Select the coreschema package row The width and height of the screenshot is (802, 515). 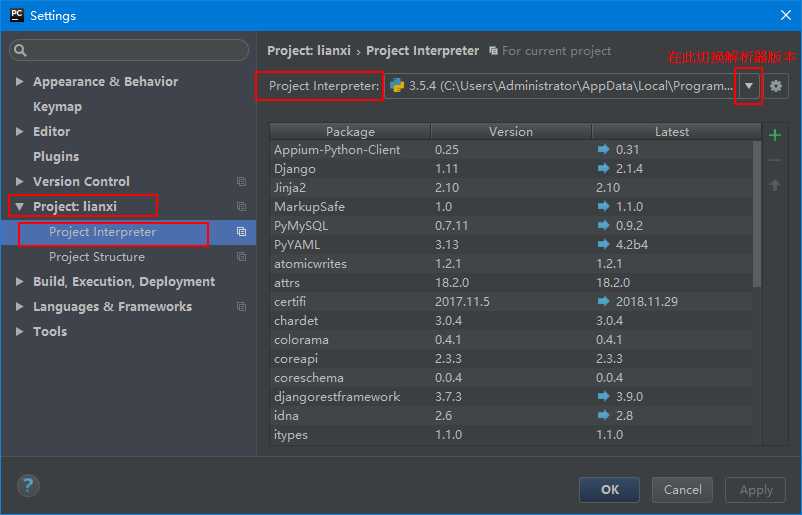(x=512, y=377)
